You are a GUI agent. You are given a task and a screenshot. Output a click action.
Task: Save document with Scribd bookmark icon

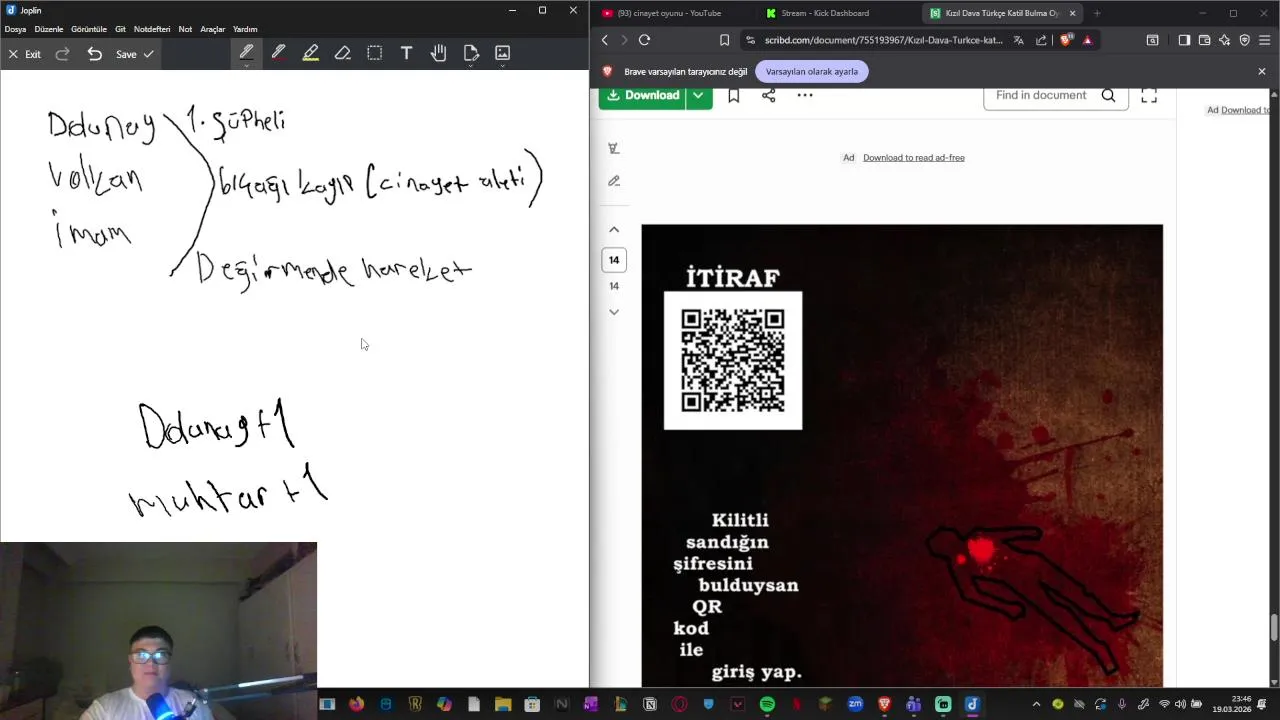click(x=734, y=96)
